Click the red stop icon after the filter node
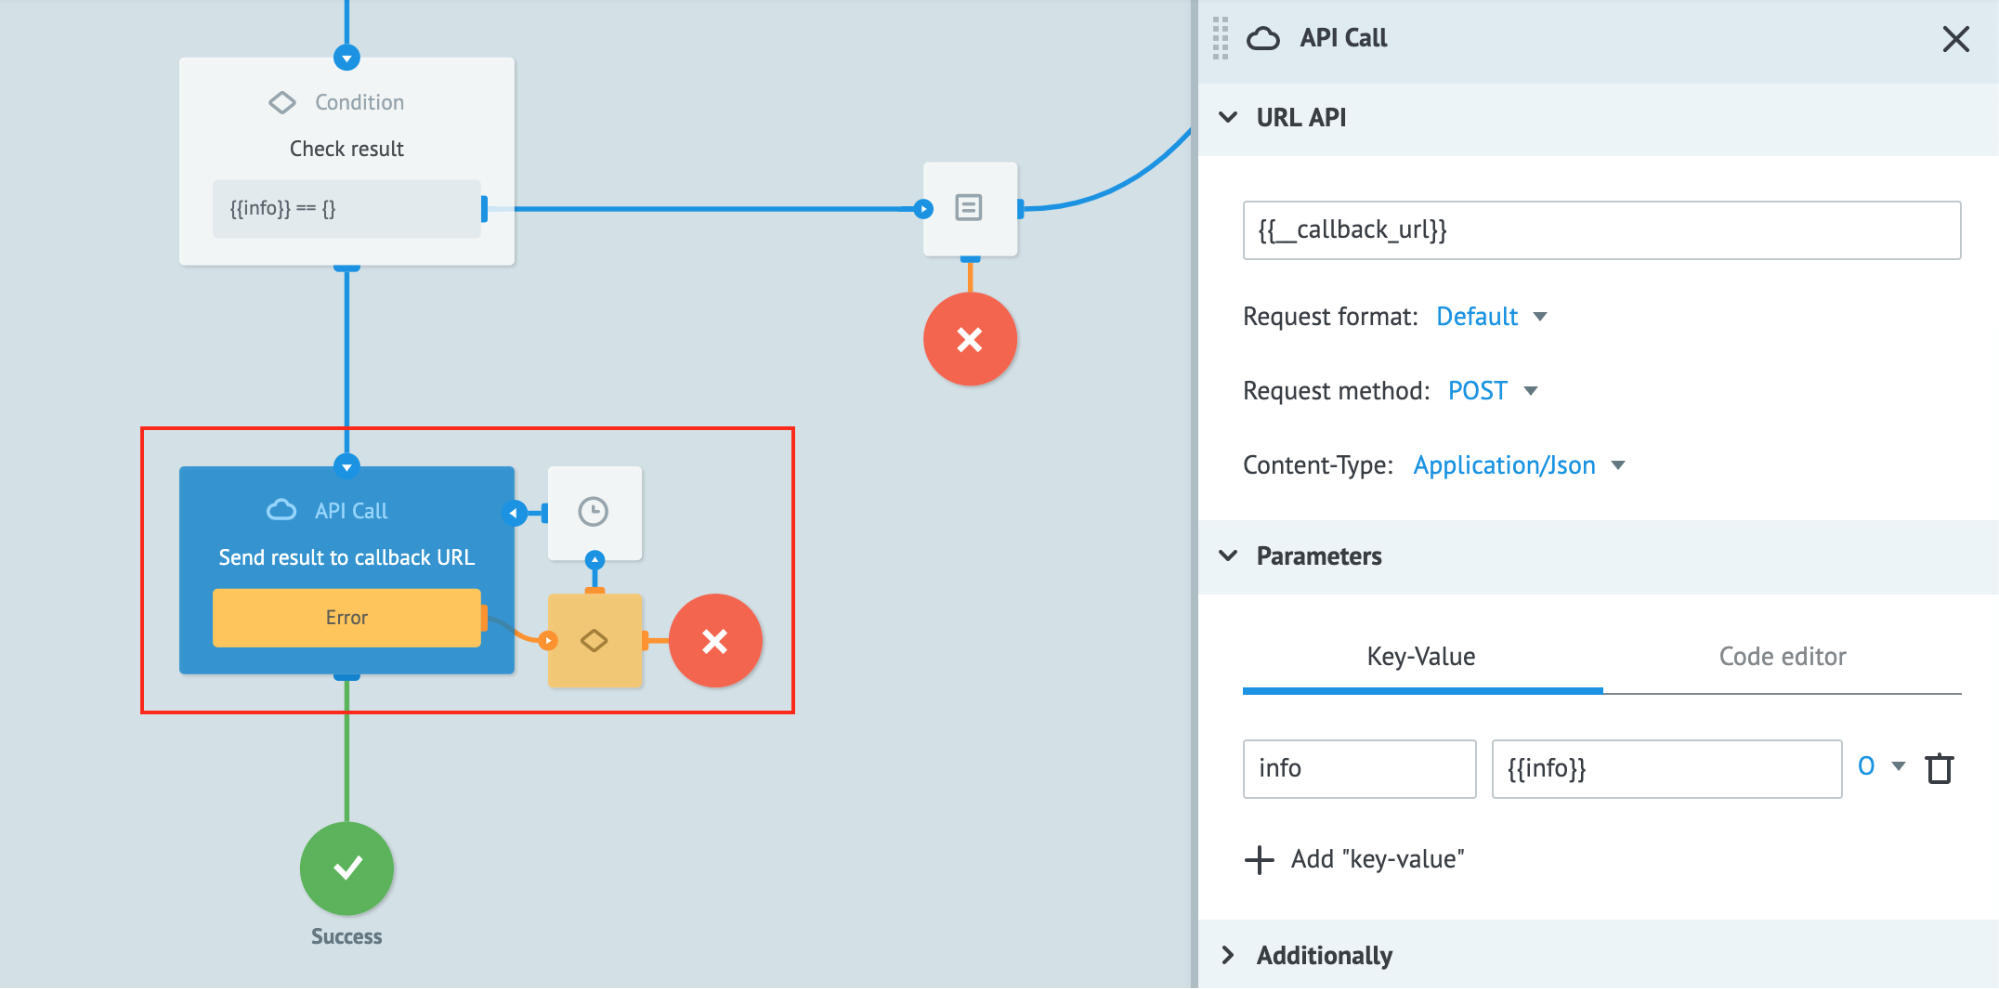 point(716,641)
